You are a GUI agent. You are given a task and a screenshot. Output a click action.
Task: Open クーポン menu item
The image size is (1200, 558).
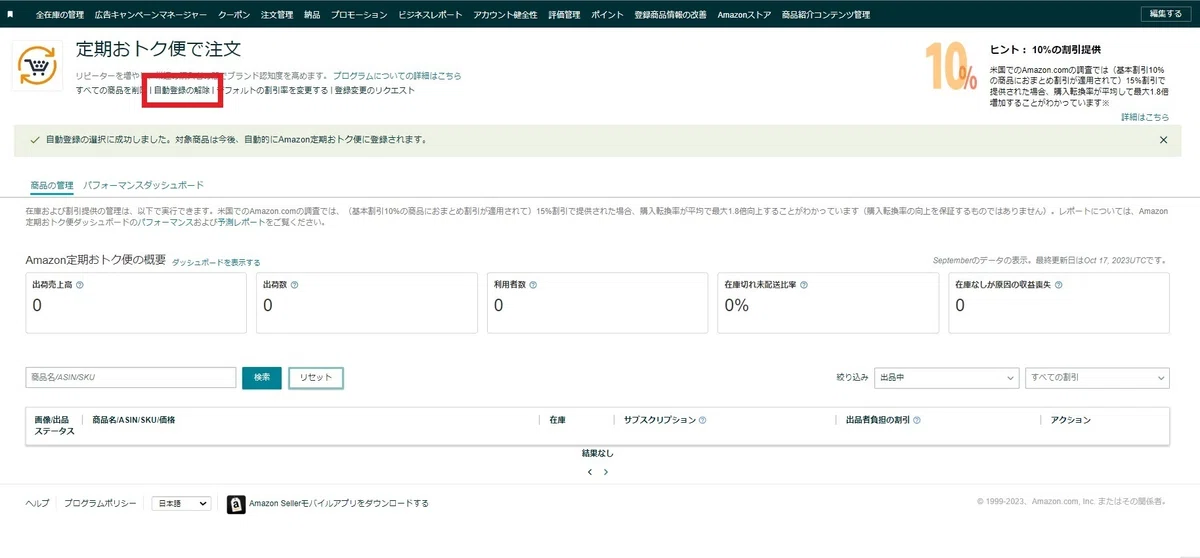[x=234, y=15]
